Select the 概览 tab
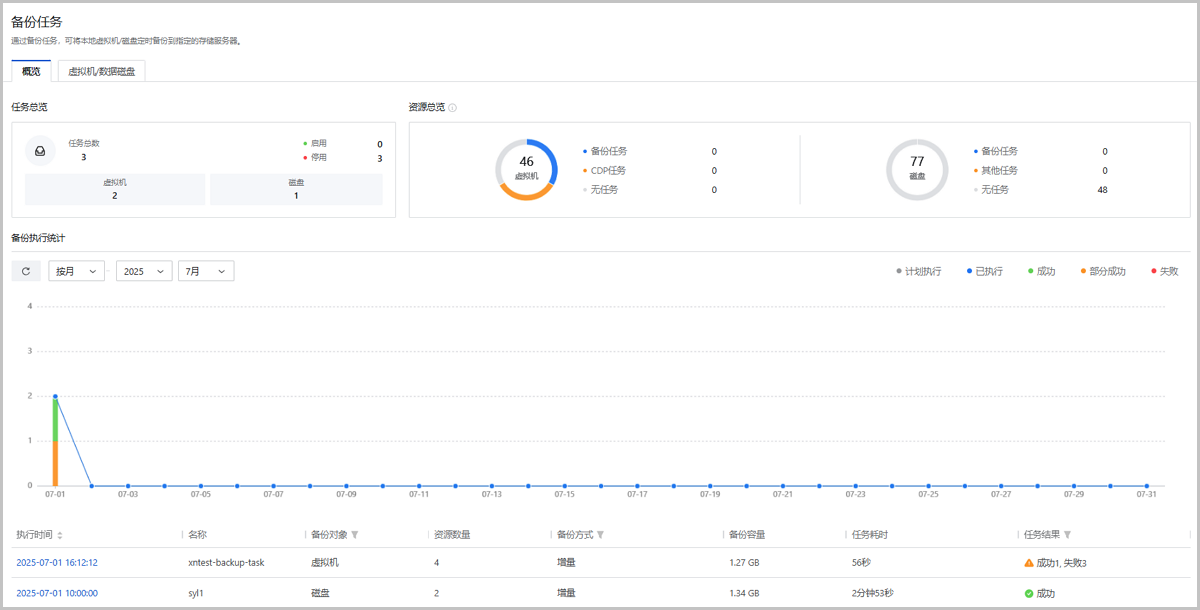This screenshot has width=1200, height=610. click(x=31, y=71)
